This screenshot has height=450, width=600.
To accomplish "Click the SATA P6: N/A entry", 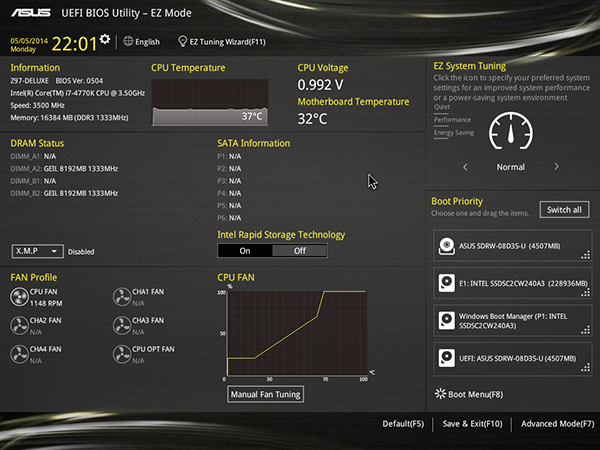I will (x=229, y=218).
